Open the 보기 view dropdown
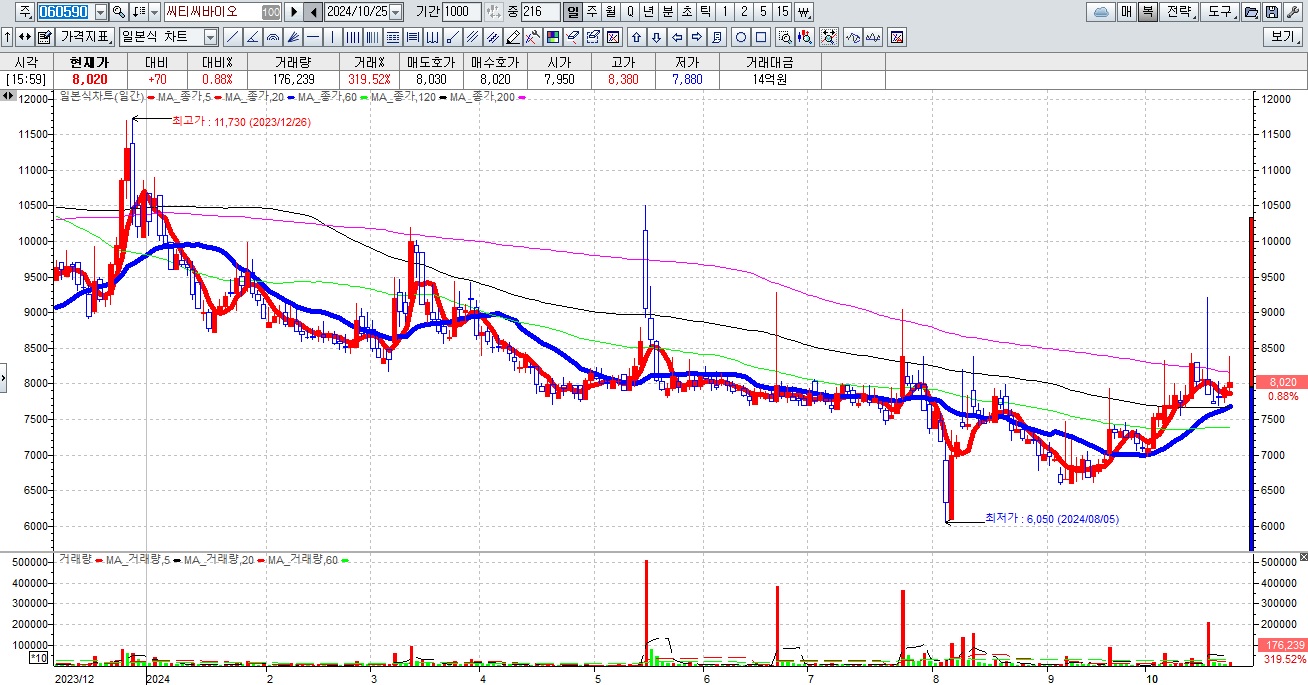The width and height of the screenshot is (1308, 685). (1283, 37)
